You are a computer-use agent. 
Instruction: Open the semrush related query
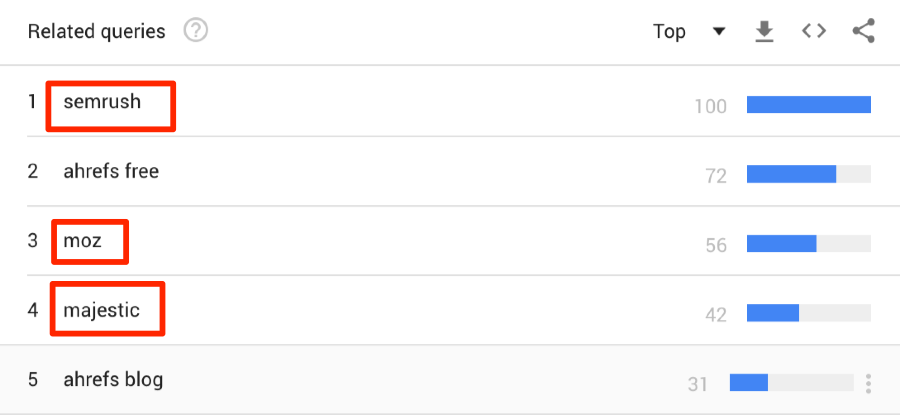click(x=102, y=102)
